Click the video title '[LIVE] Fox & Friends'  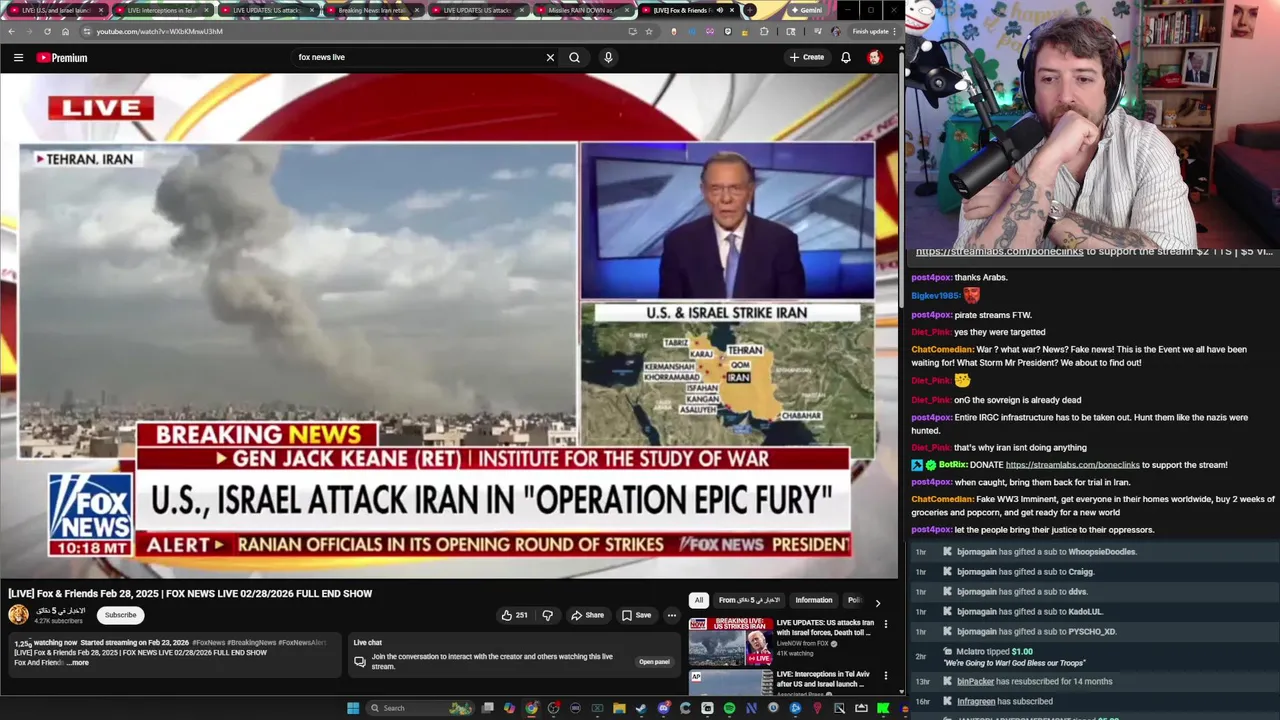pyautogui.click(x=190, y=594)
